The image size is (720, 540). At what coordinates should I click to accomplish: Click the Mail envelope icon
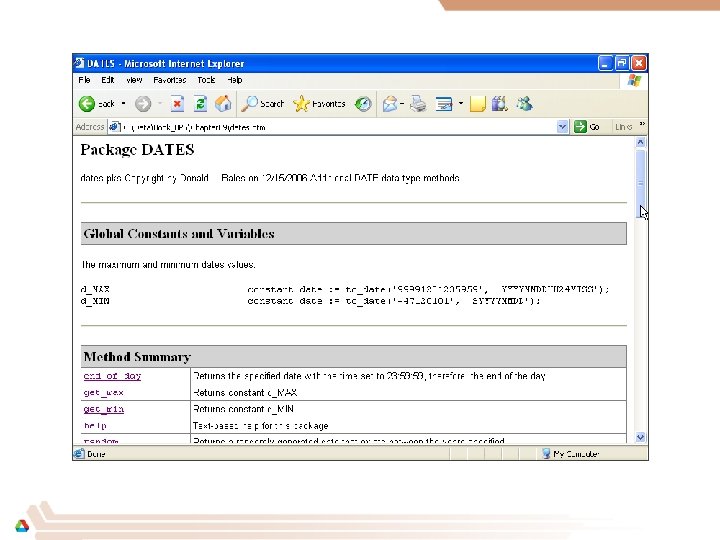click(x=390, y=104)
